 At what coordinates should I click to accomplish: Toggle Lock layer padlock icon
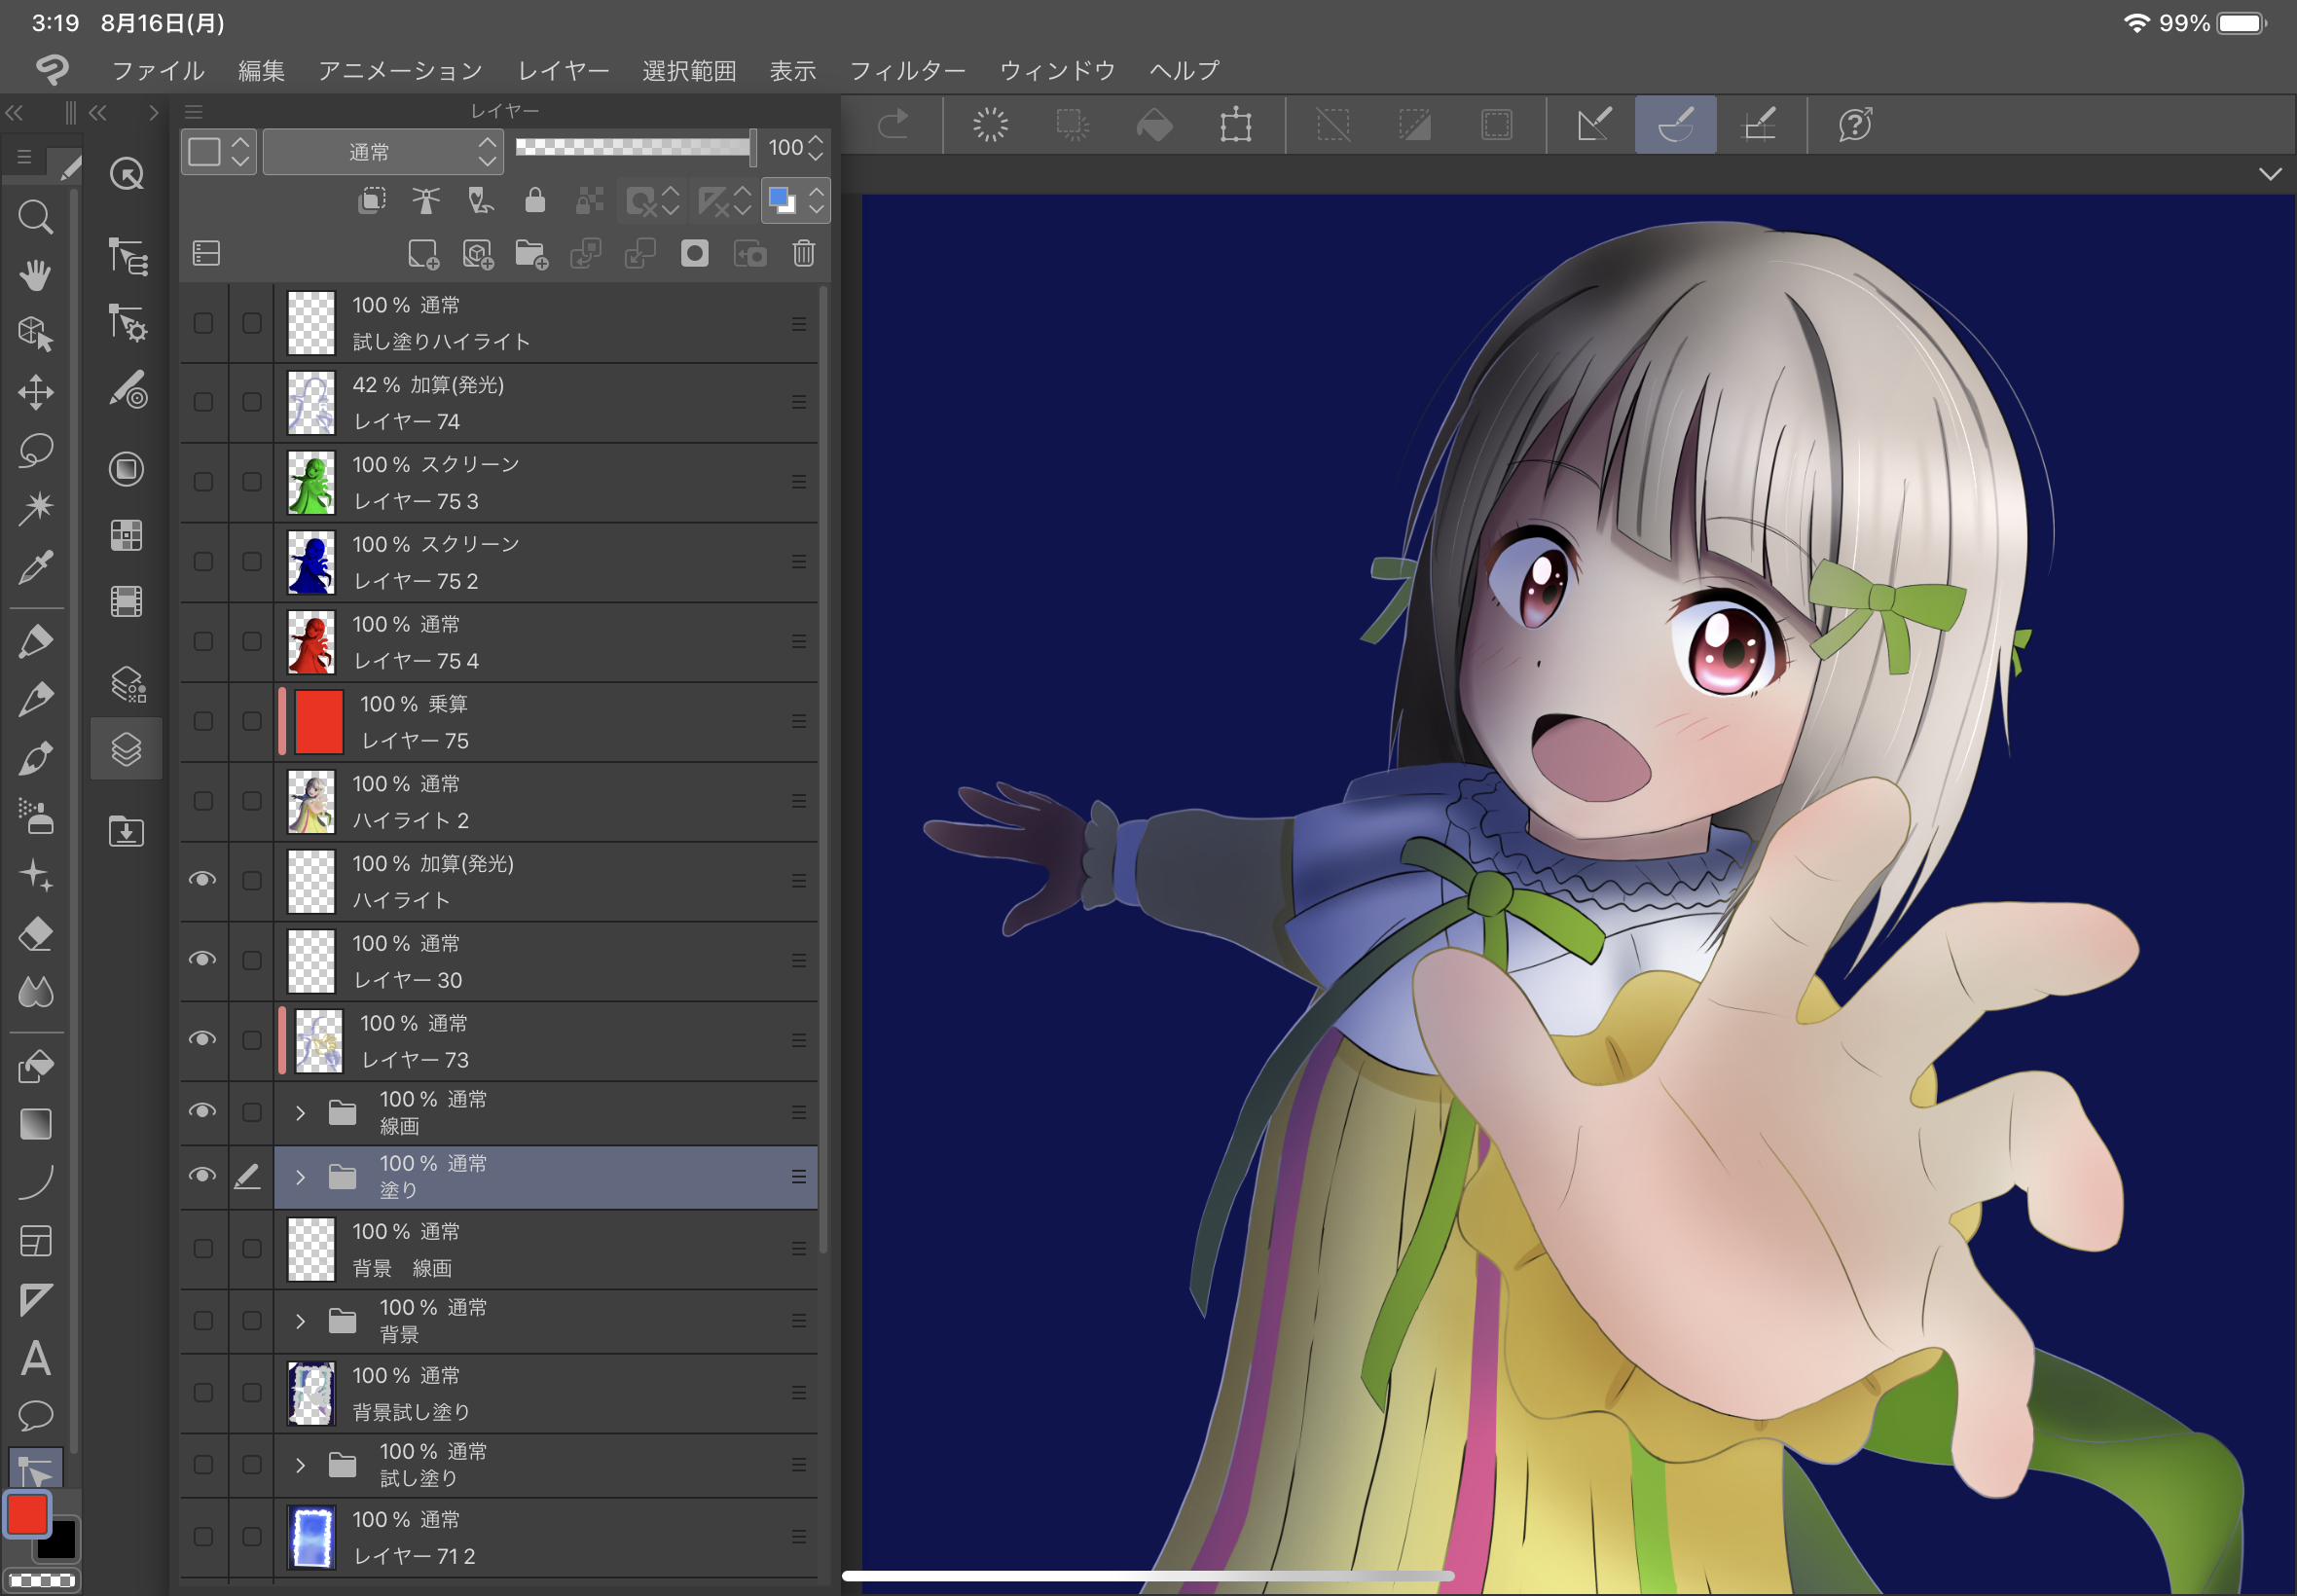coord(535,201)
